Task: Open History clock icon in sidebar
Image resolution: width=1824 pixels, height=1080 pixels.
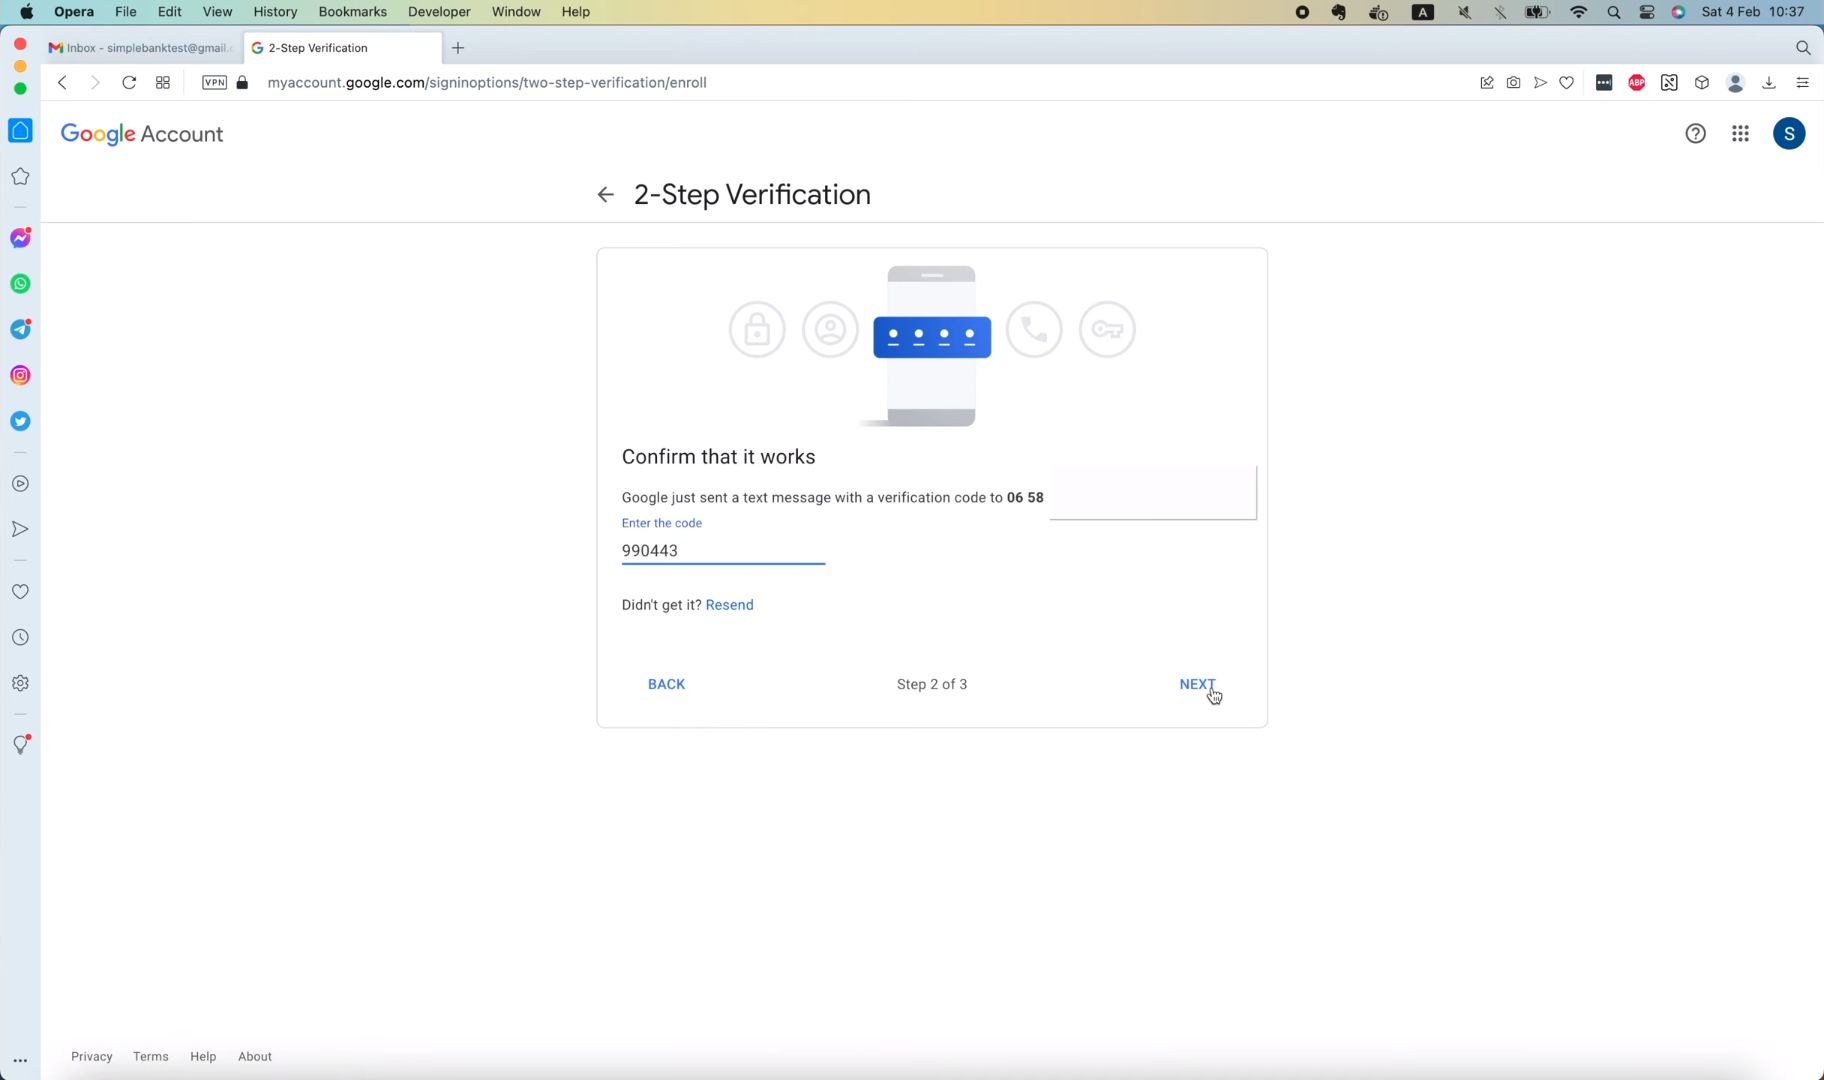Action: [x=20, y=638]
